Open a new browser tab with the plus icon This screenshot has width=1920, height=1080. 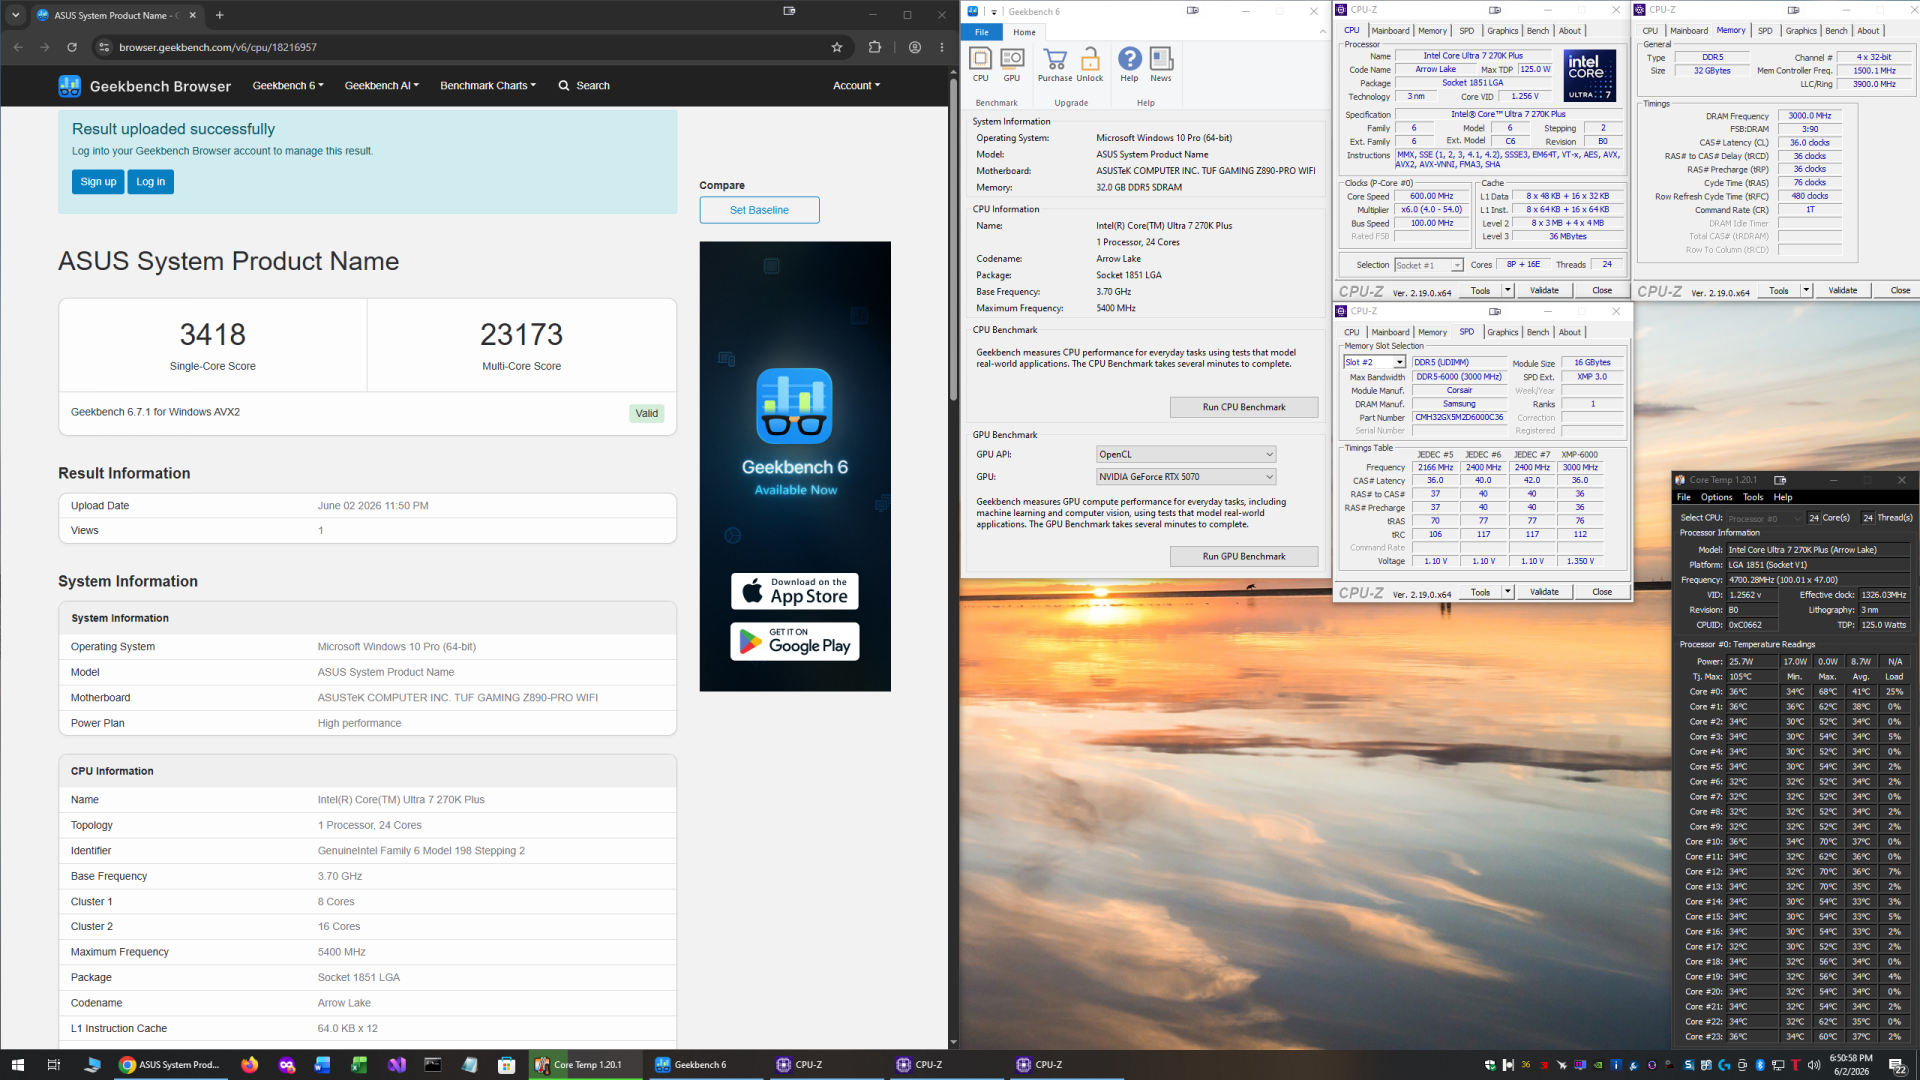pyautogui.click(x=220, y=15)
